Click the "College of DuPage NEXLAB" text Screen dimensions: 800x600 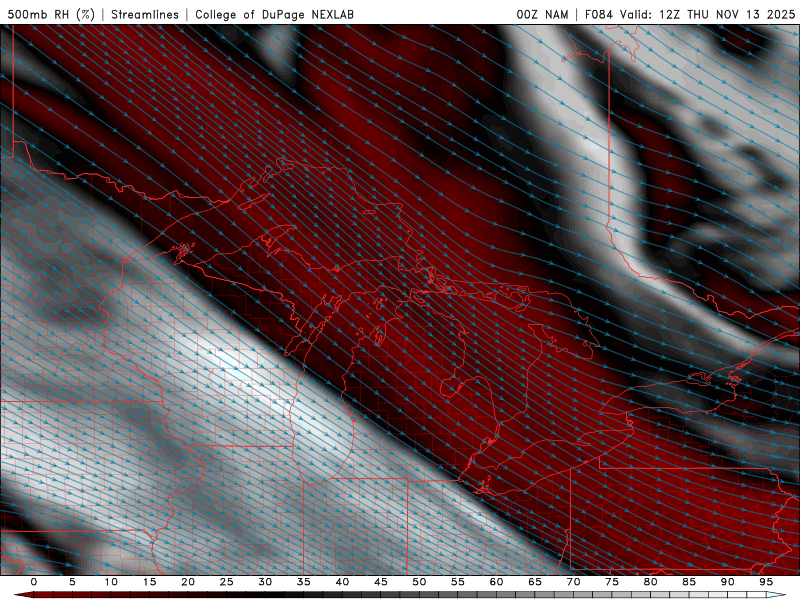[274, 14]
